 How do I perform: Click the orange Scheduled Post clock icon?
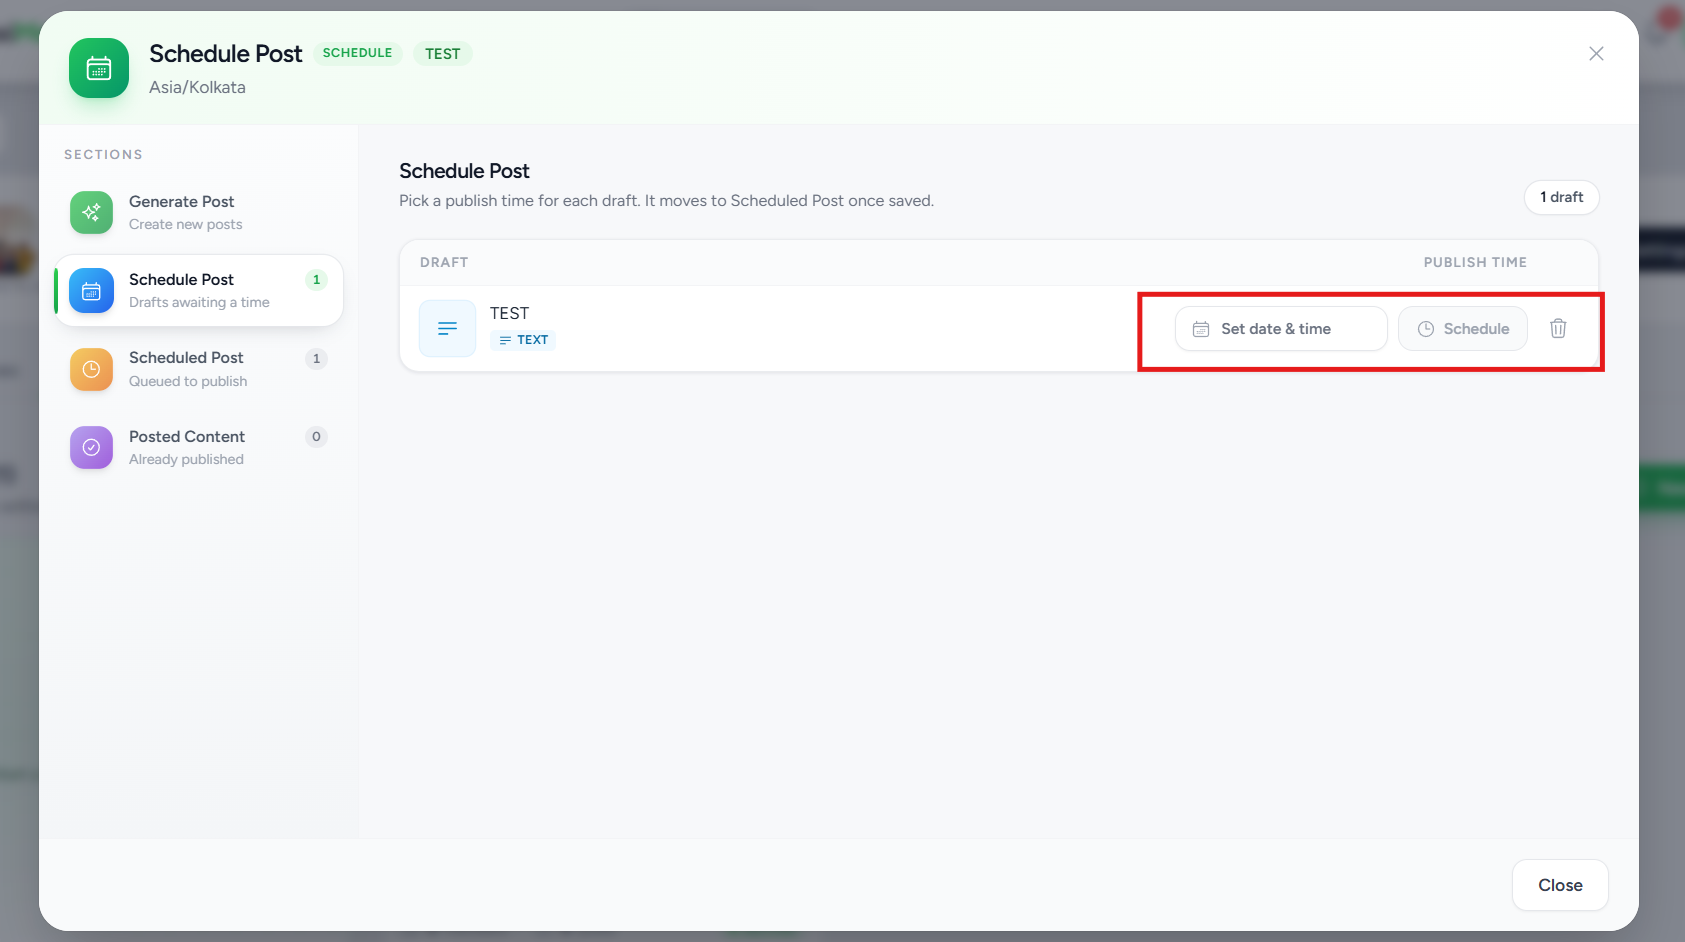point(91,369)
